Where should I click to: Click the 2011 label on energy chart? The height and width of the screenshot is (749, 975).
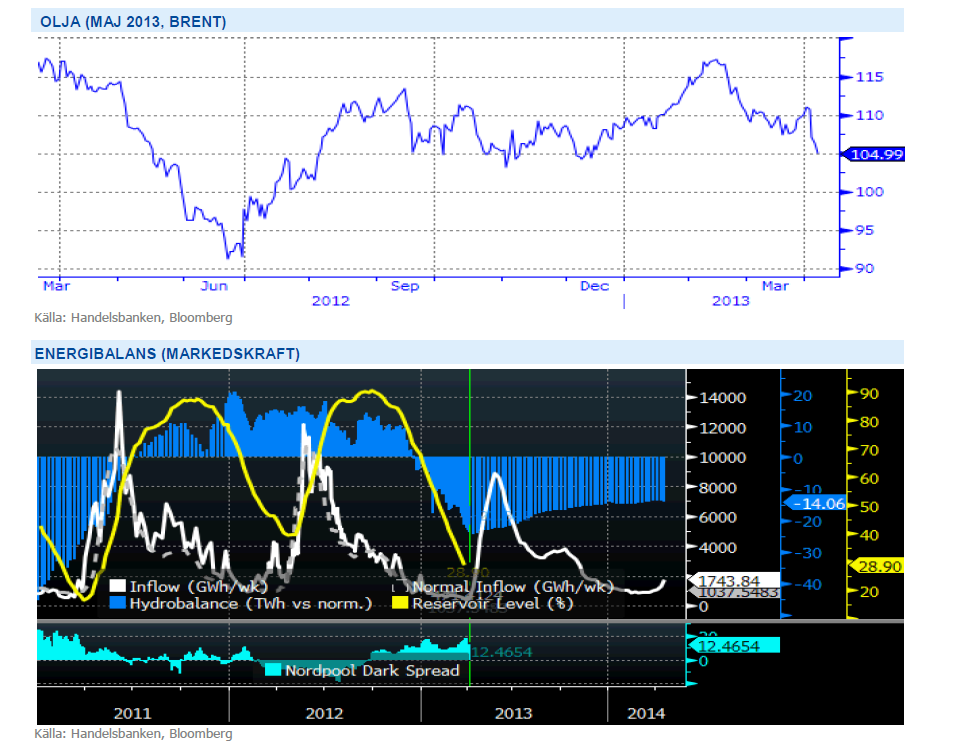pyautogui.click(x=132, y=713)
